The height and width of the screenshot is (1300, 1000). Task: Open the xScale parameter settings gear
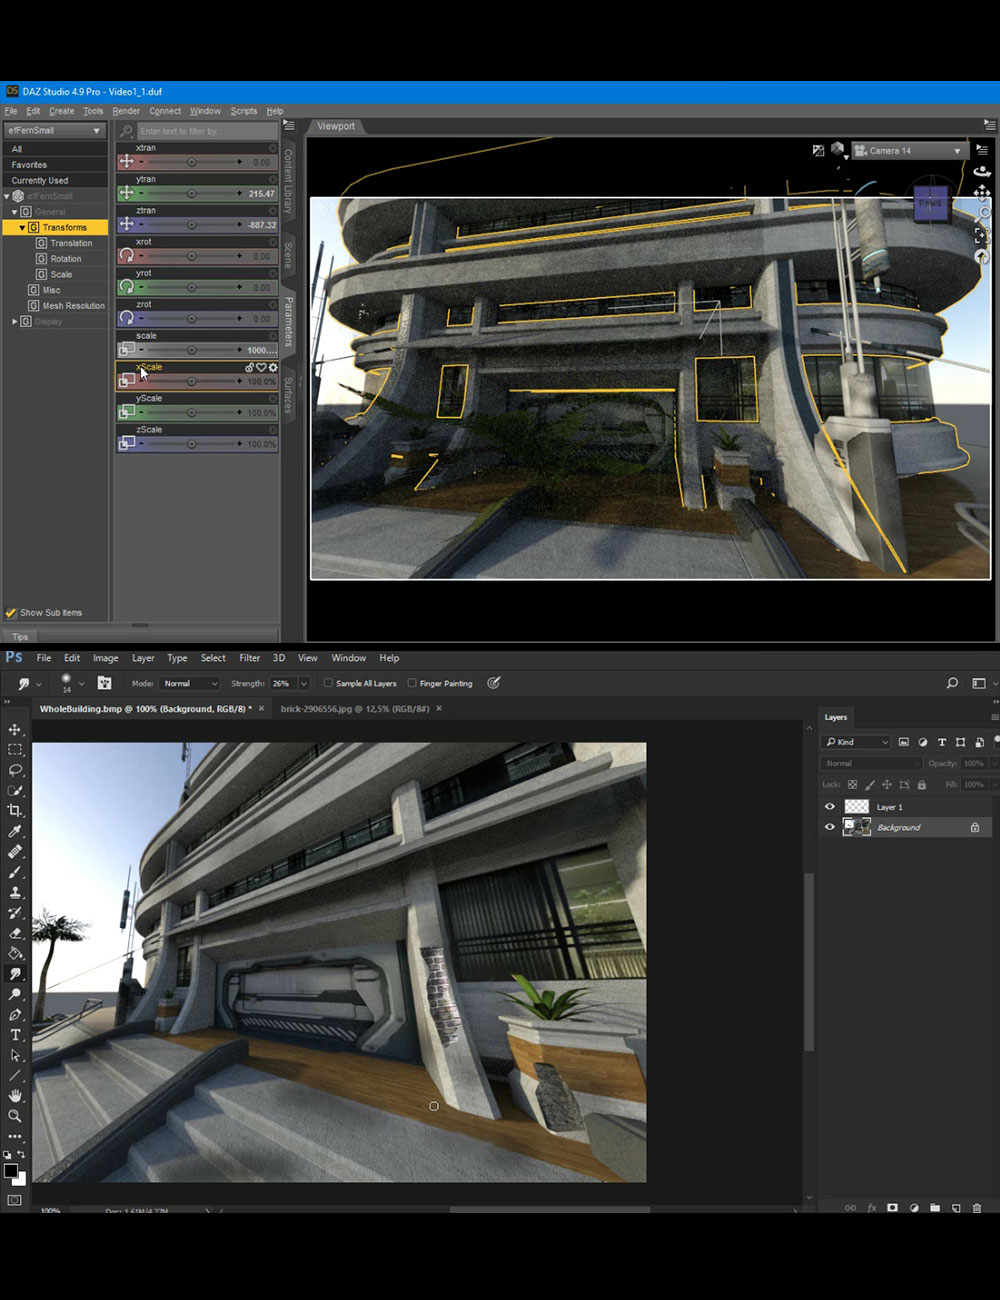[x=272, y=367]
